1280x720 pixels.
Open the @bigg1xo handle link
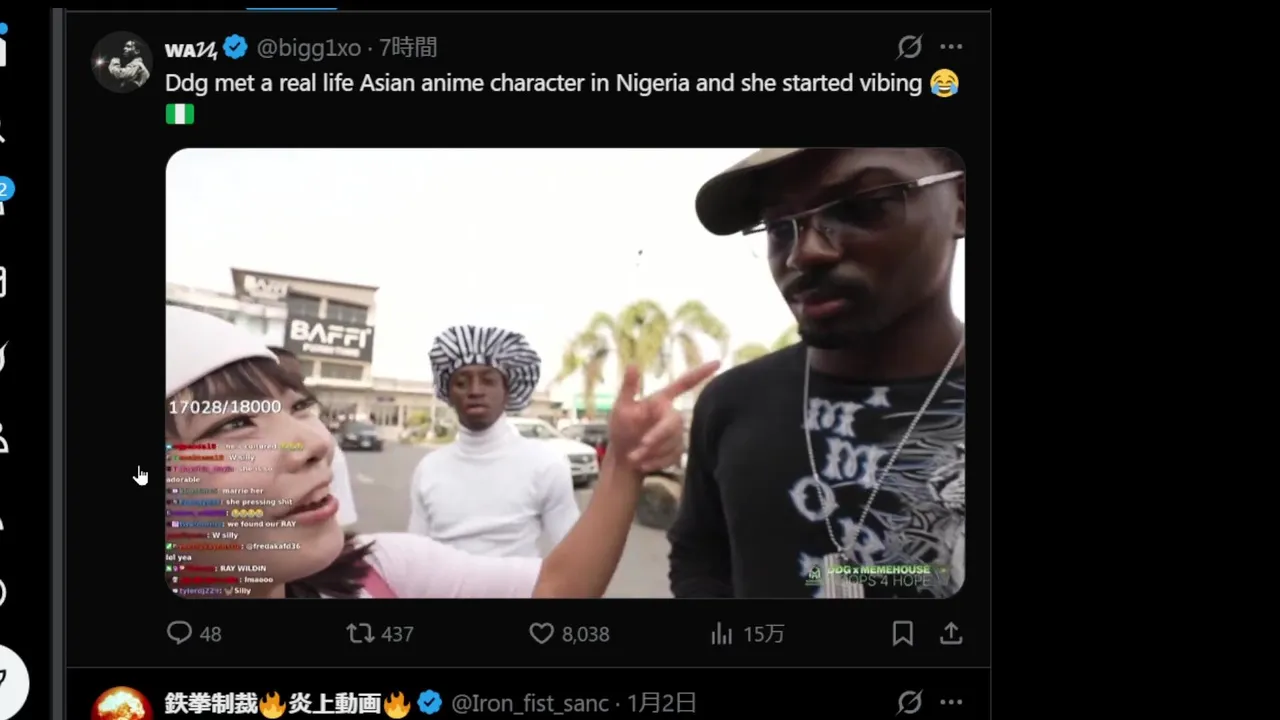coord(309,47)
